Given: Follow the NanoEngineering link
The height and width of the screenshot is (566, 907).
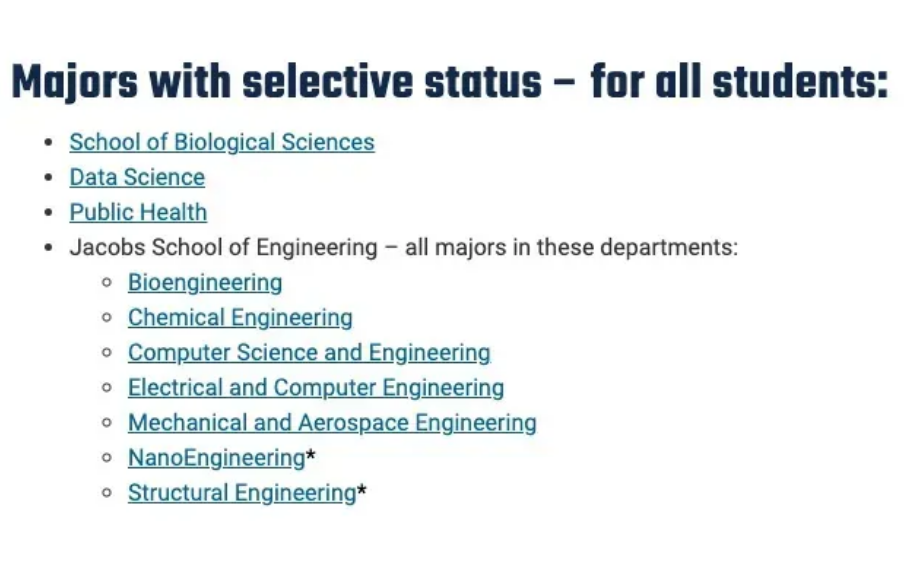Looking at the screenshot, I should pos(216,458).
